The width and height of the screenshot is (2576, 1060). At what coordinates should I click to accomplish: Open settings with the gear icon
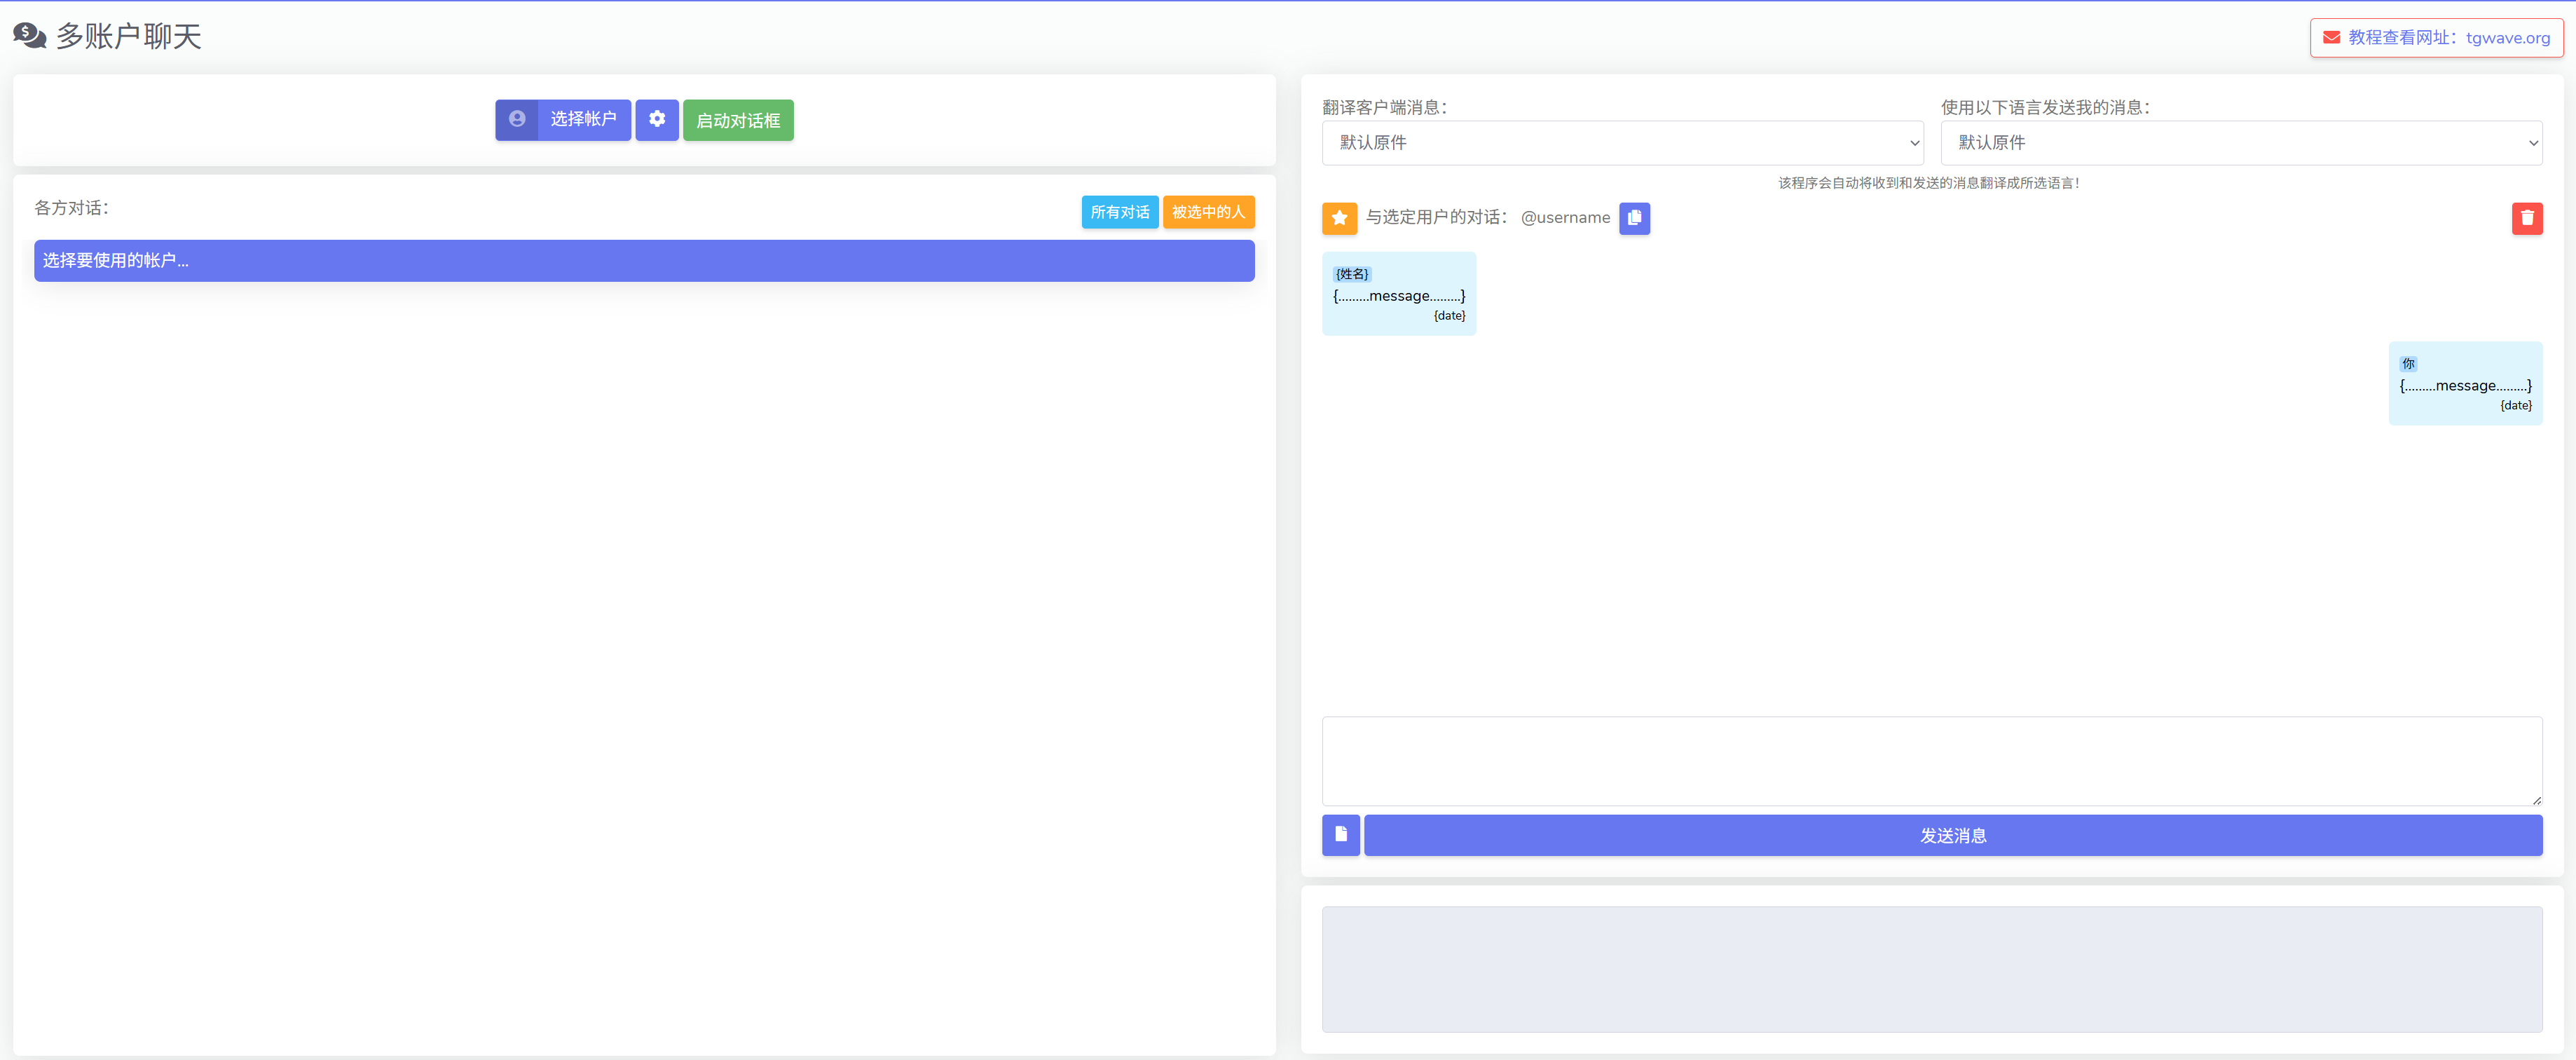pyautogui.click(x=657, y=119)
